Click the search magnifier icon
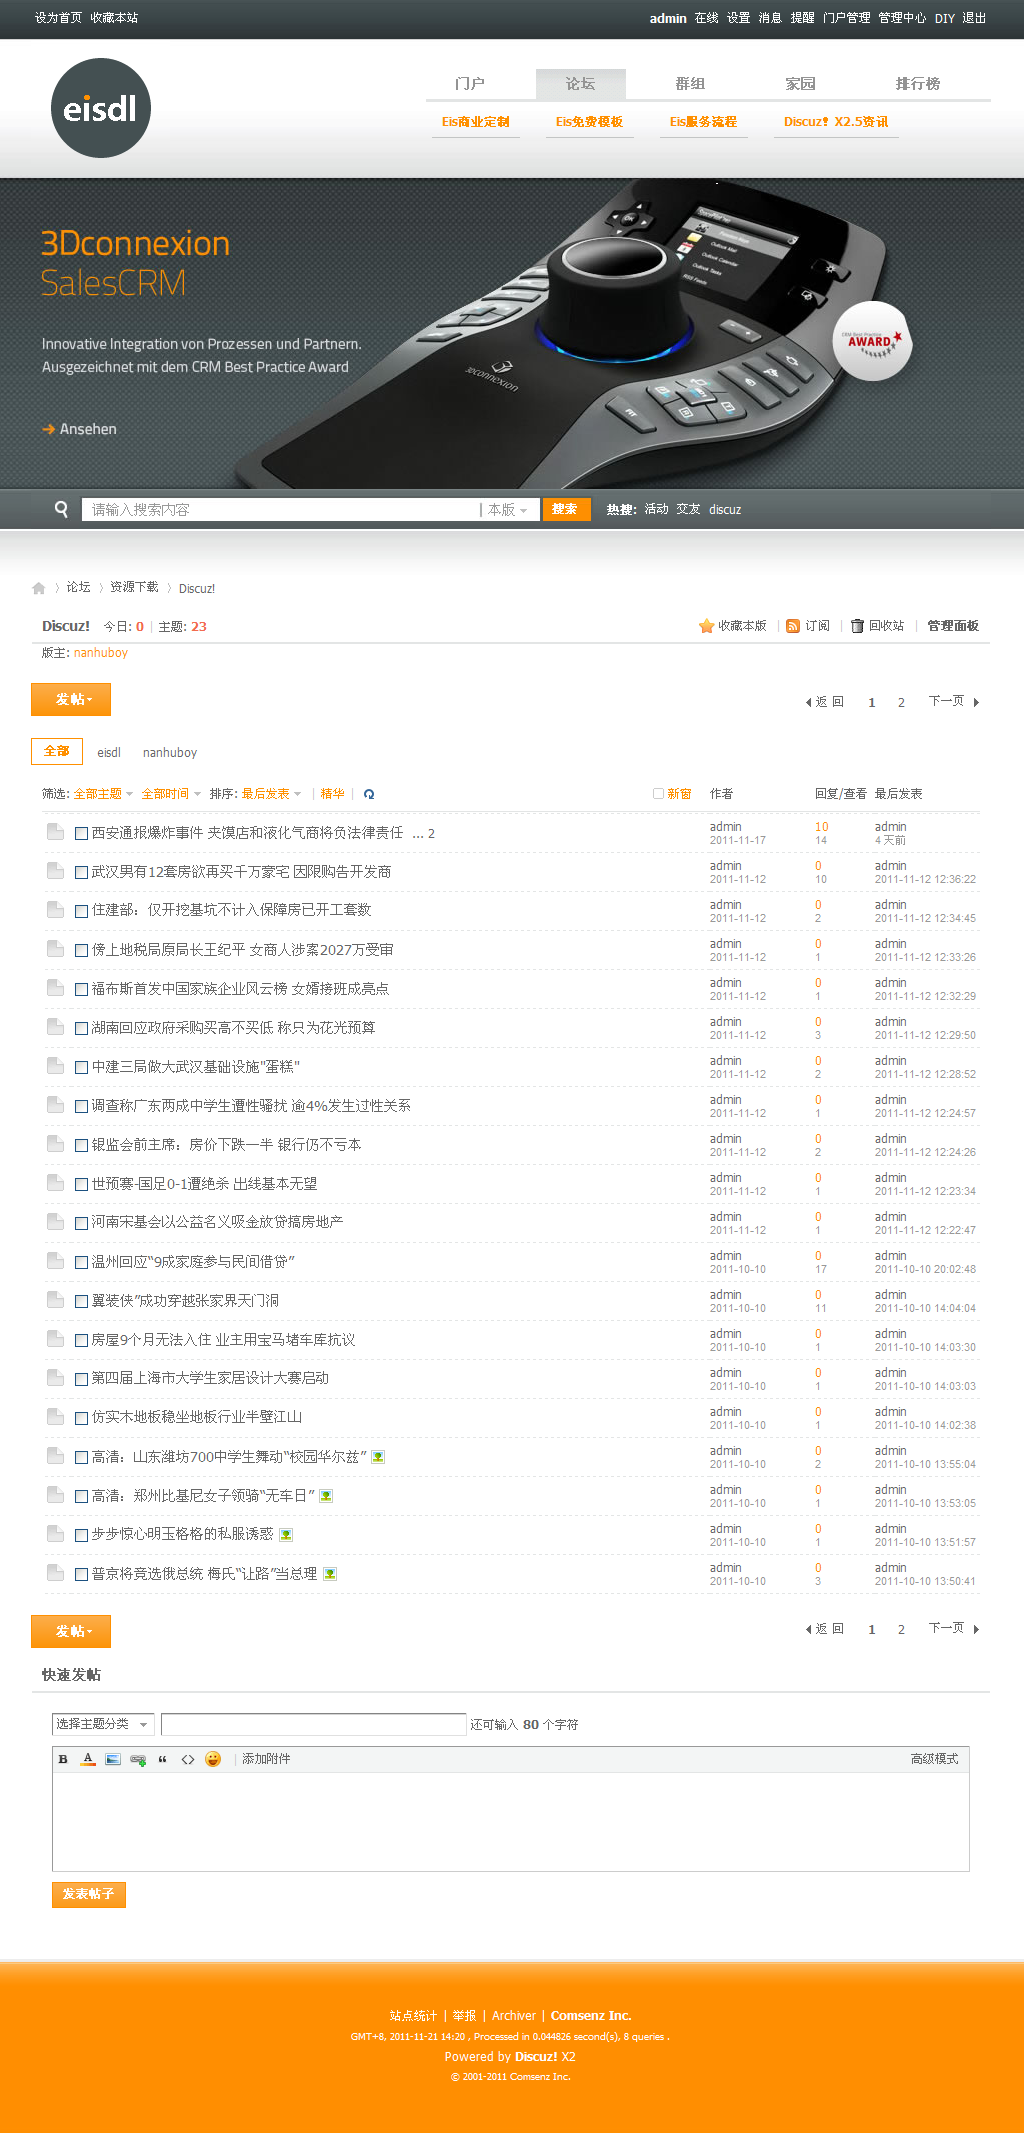This screenshot has width=1024, height=2133. tap(61, 509)
